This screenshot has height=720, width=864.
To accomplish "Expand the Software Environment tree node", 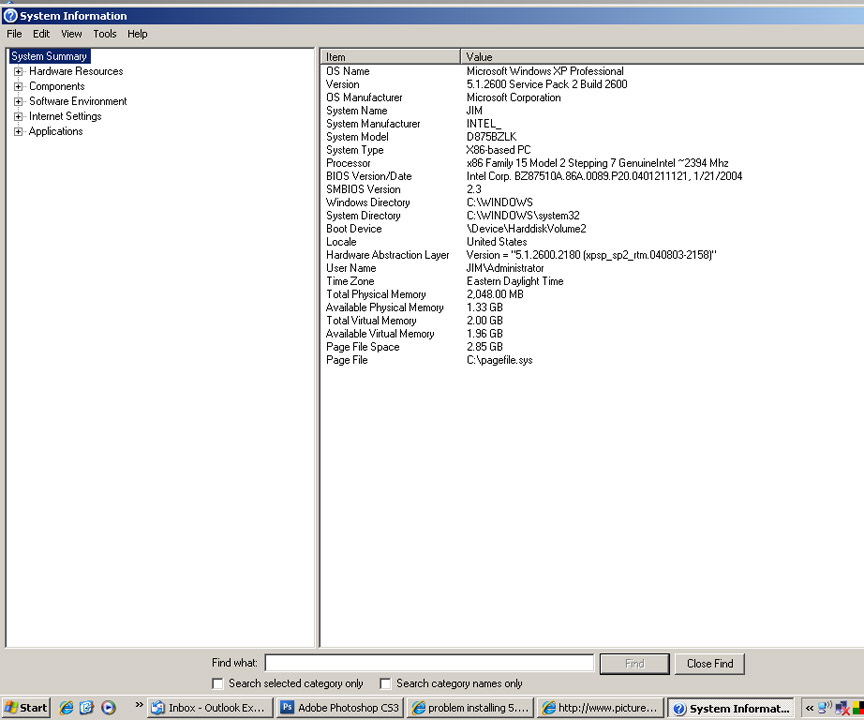I will point(18,101).
